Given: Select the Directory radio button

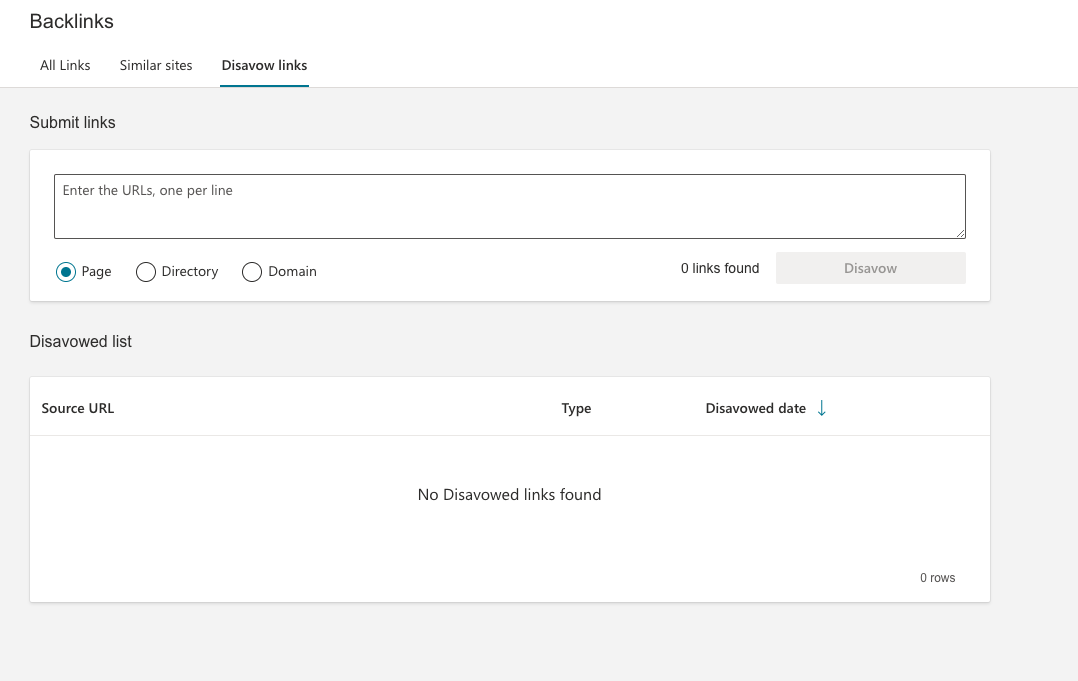Looking at the screenshot, I should tap(146, 271).
